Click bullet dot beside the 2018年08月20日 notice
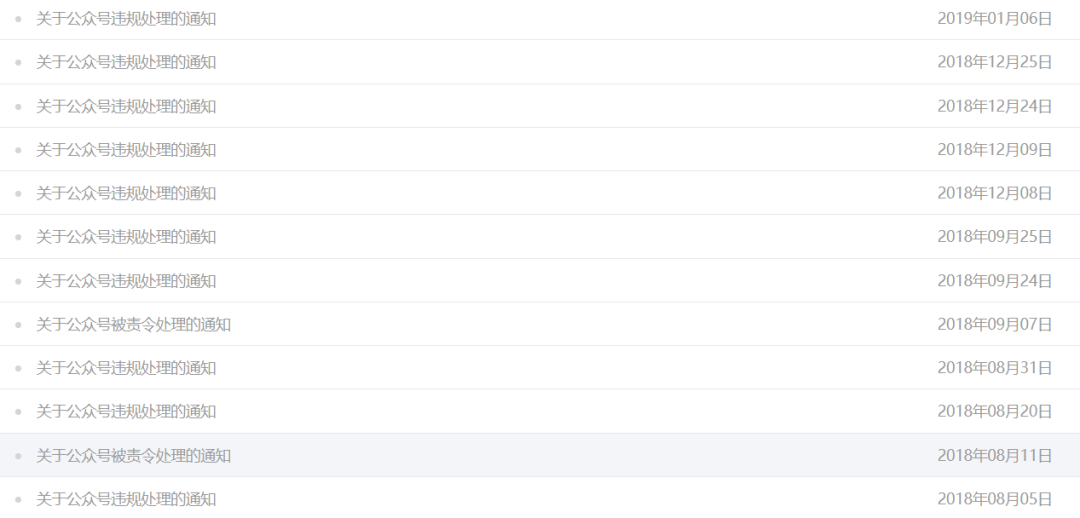This screenshot has height=518, width=1080. pos(18,412)
